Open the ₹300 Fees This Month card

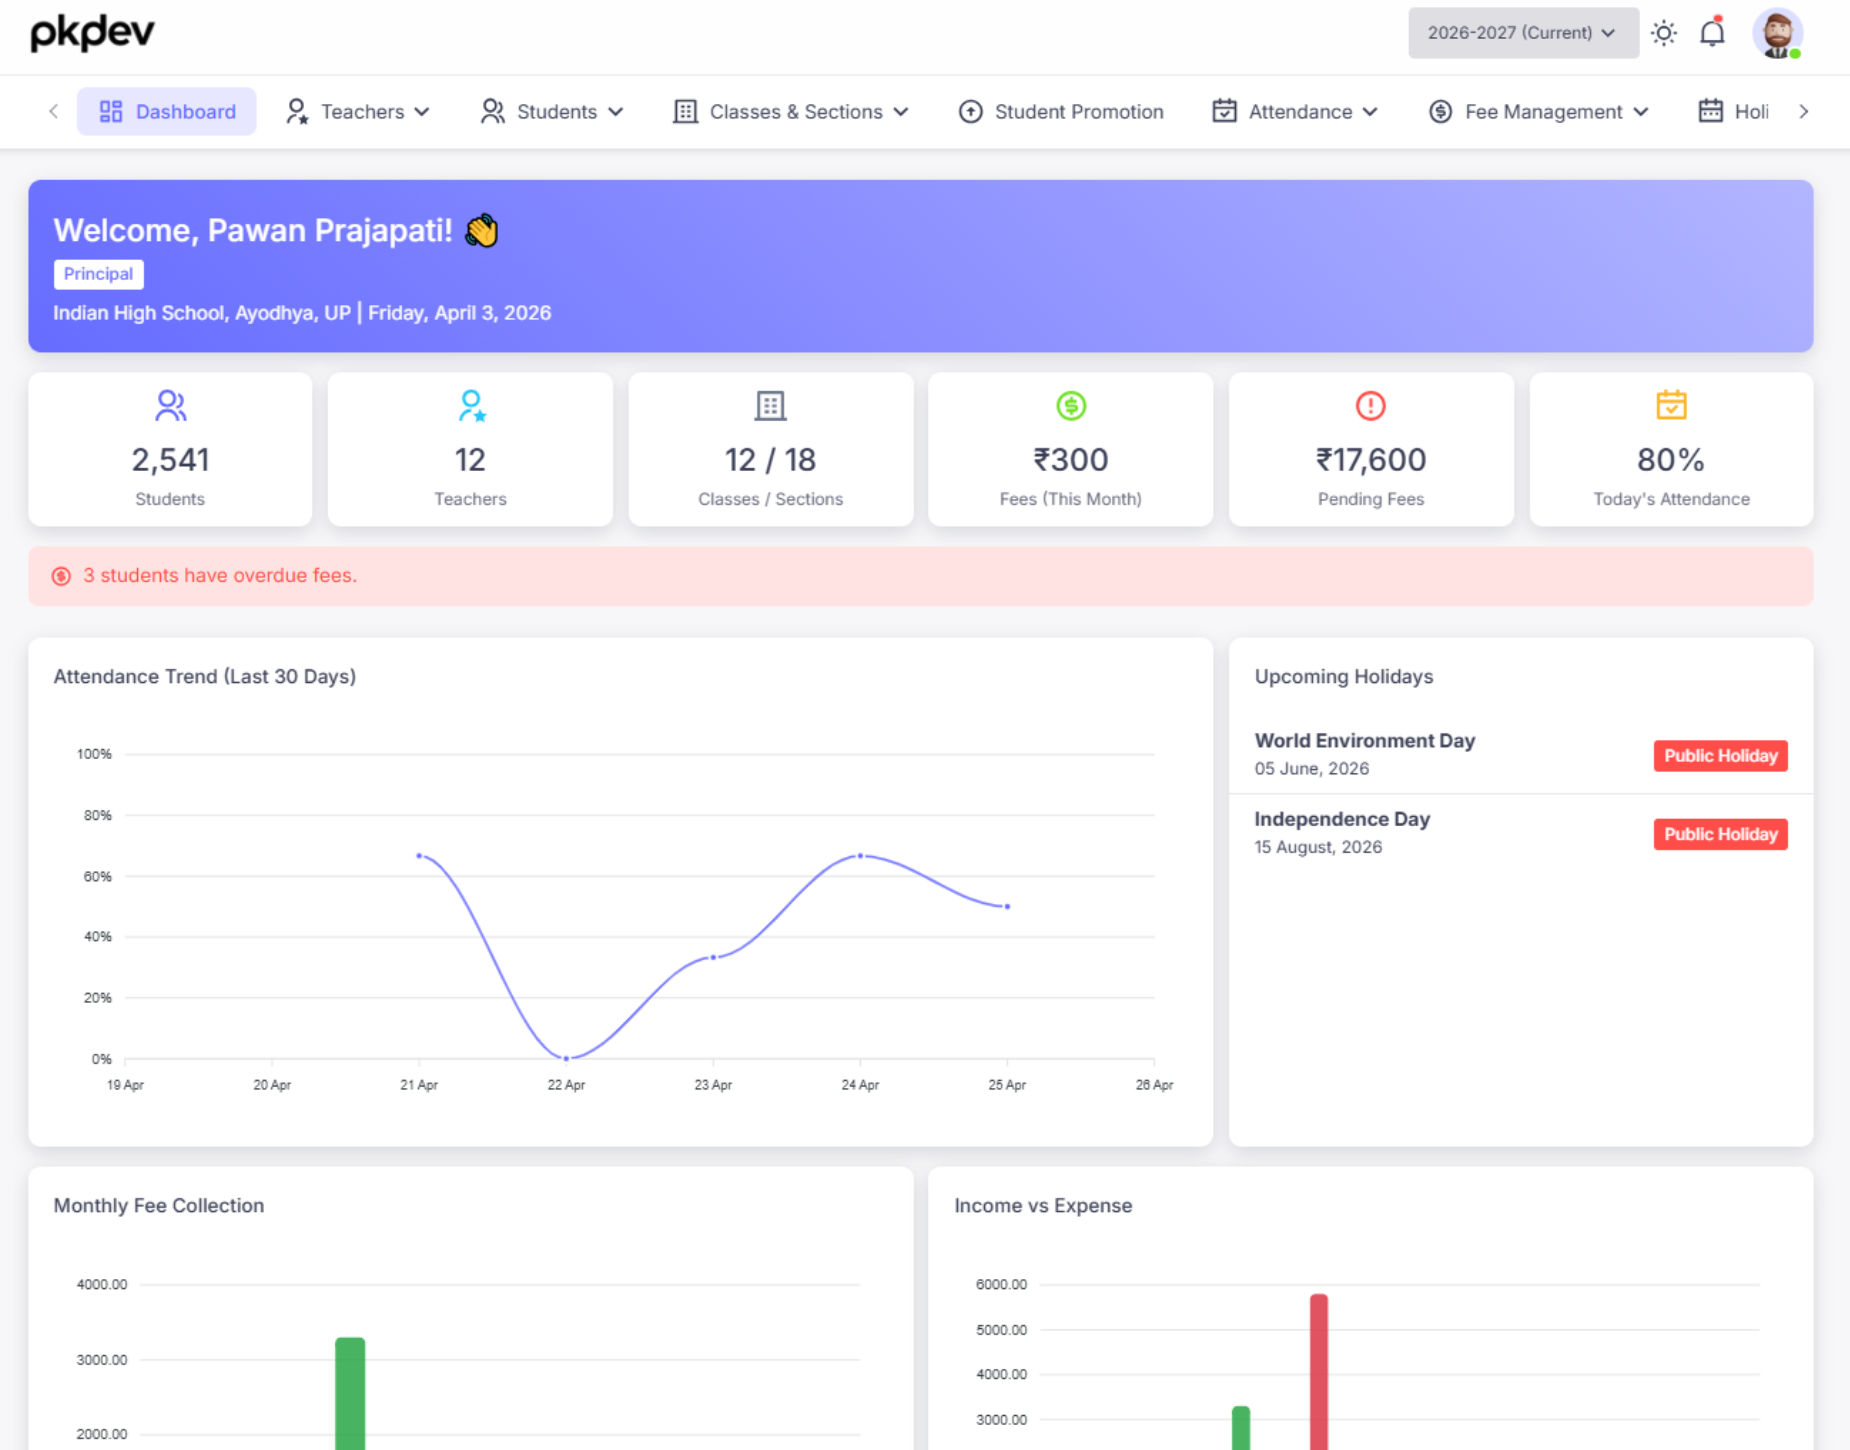[1070, 449]
